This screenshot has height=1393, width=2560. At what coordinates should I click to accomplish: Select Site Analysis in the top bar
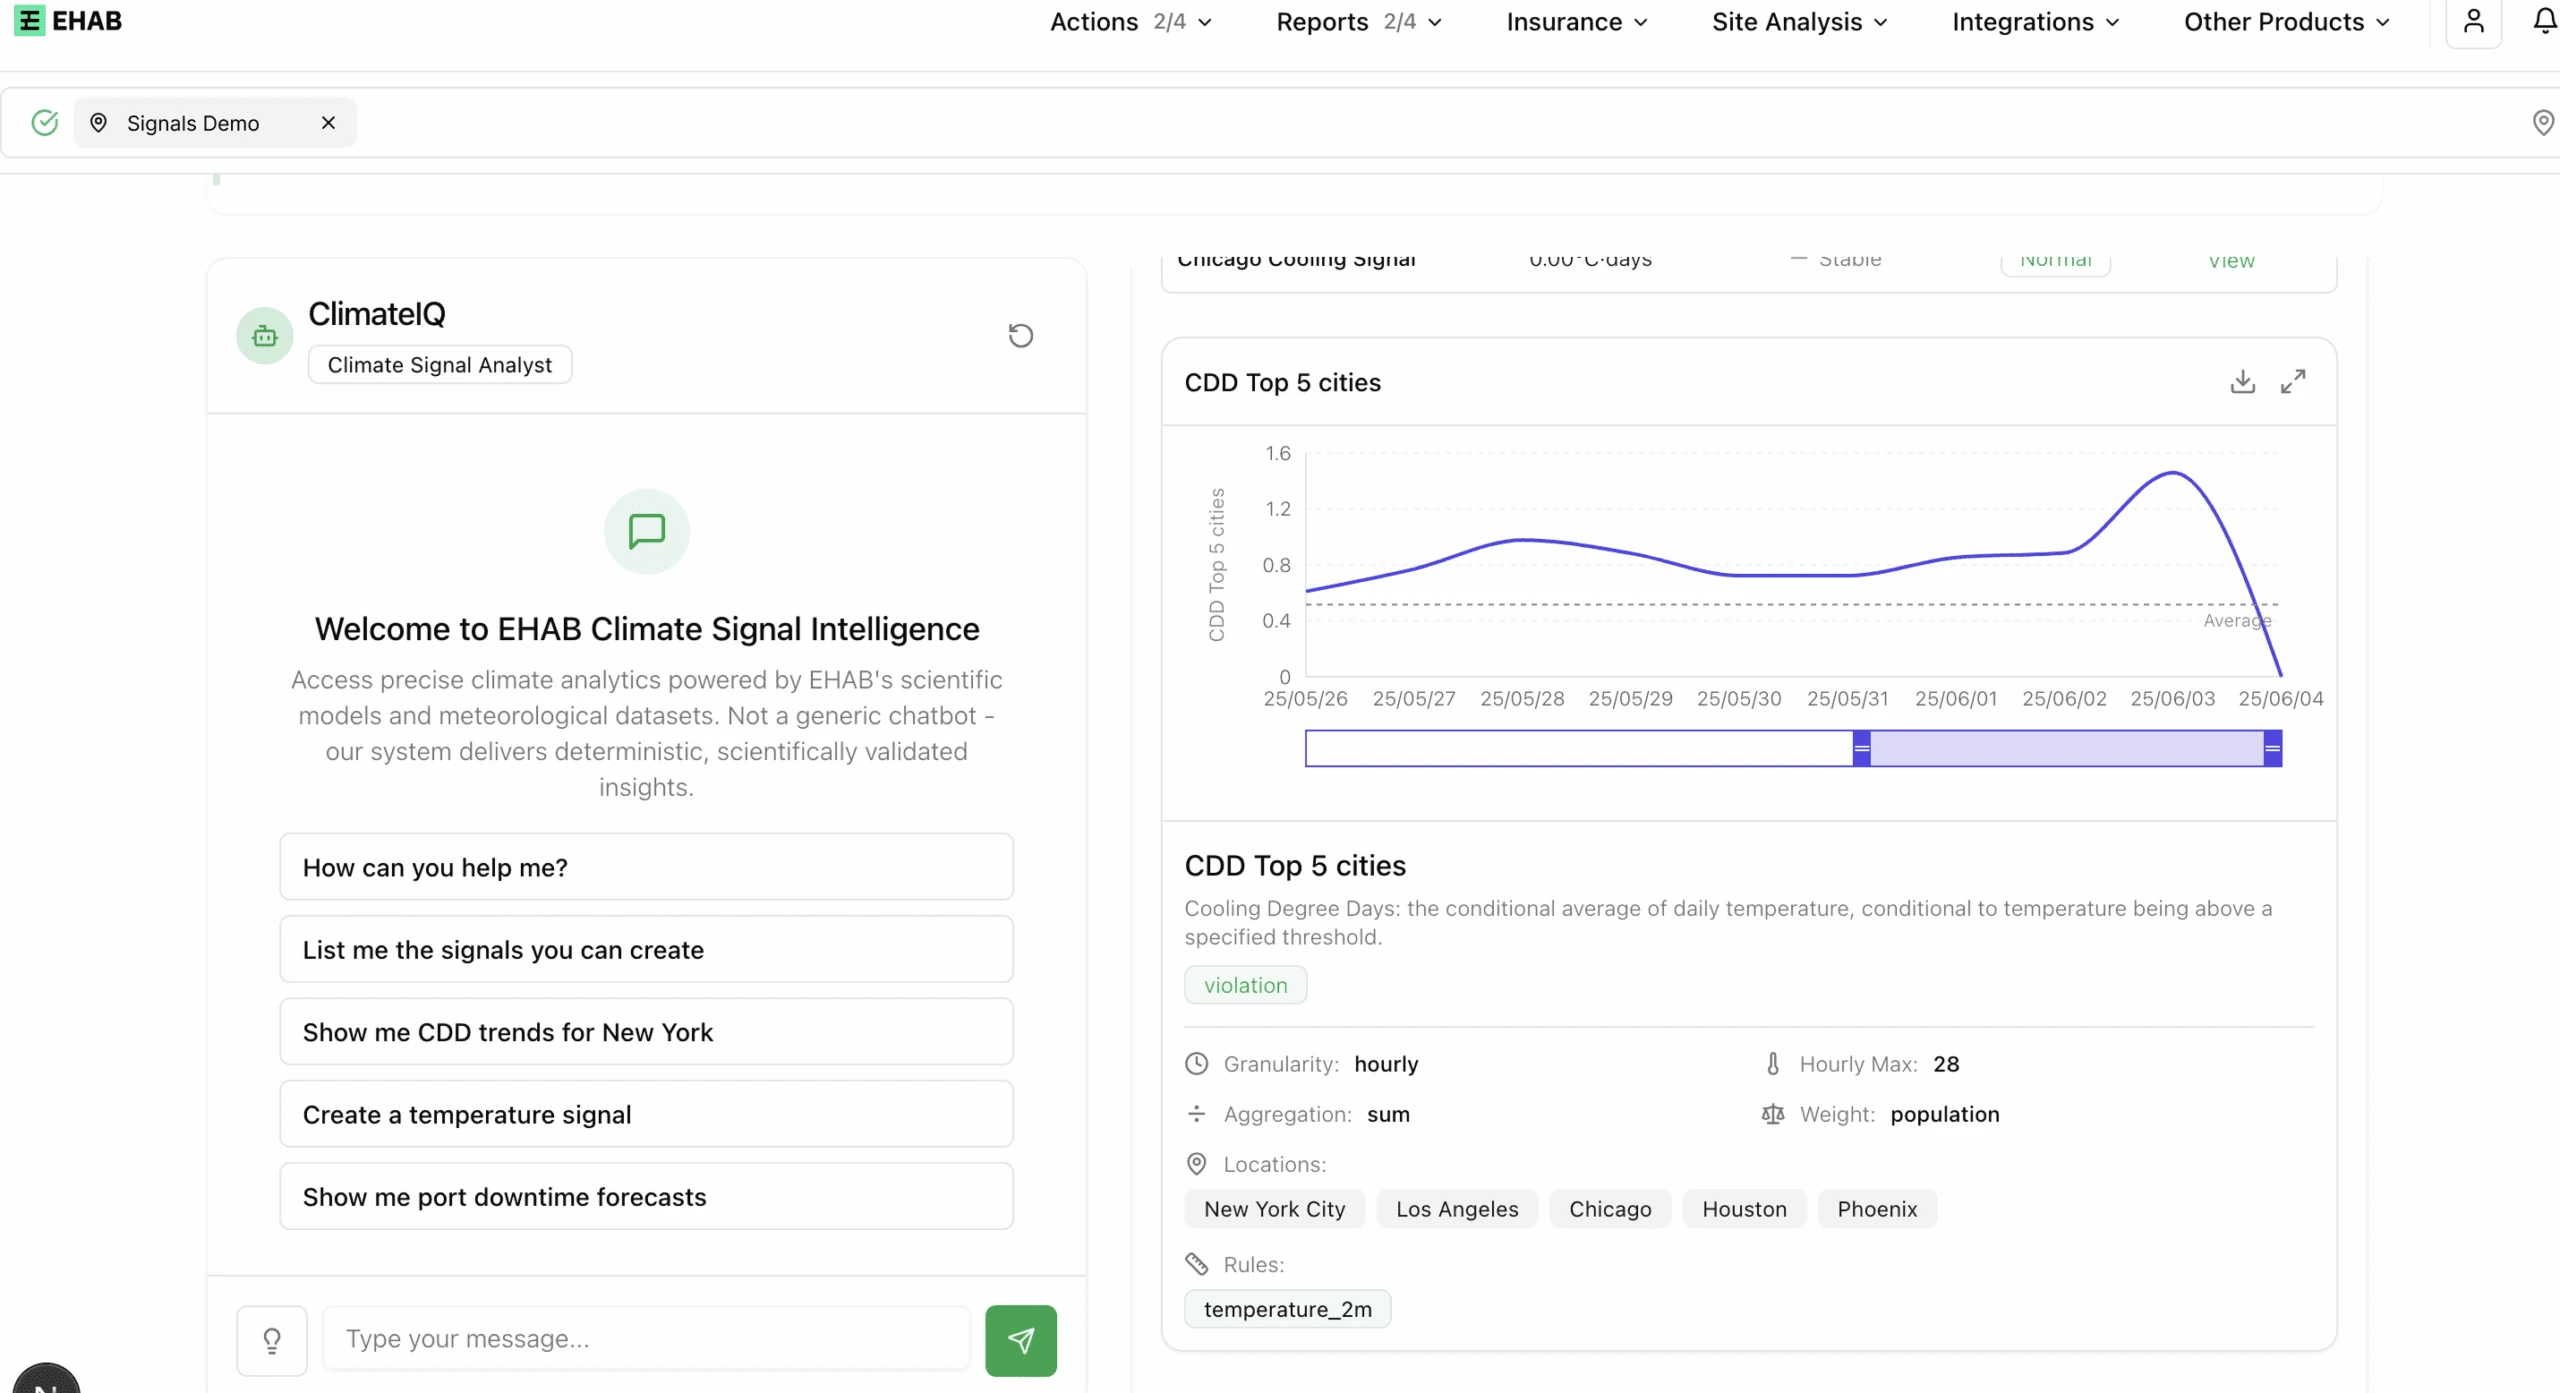(x=1798, y=21)
